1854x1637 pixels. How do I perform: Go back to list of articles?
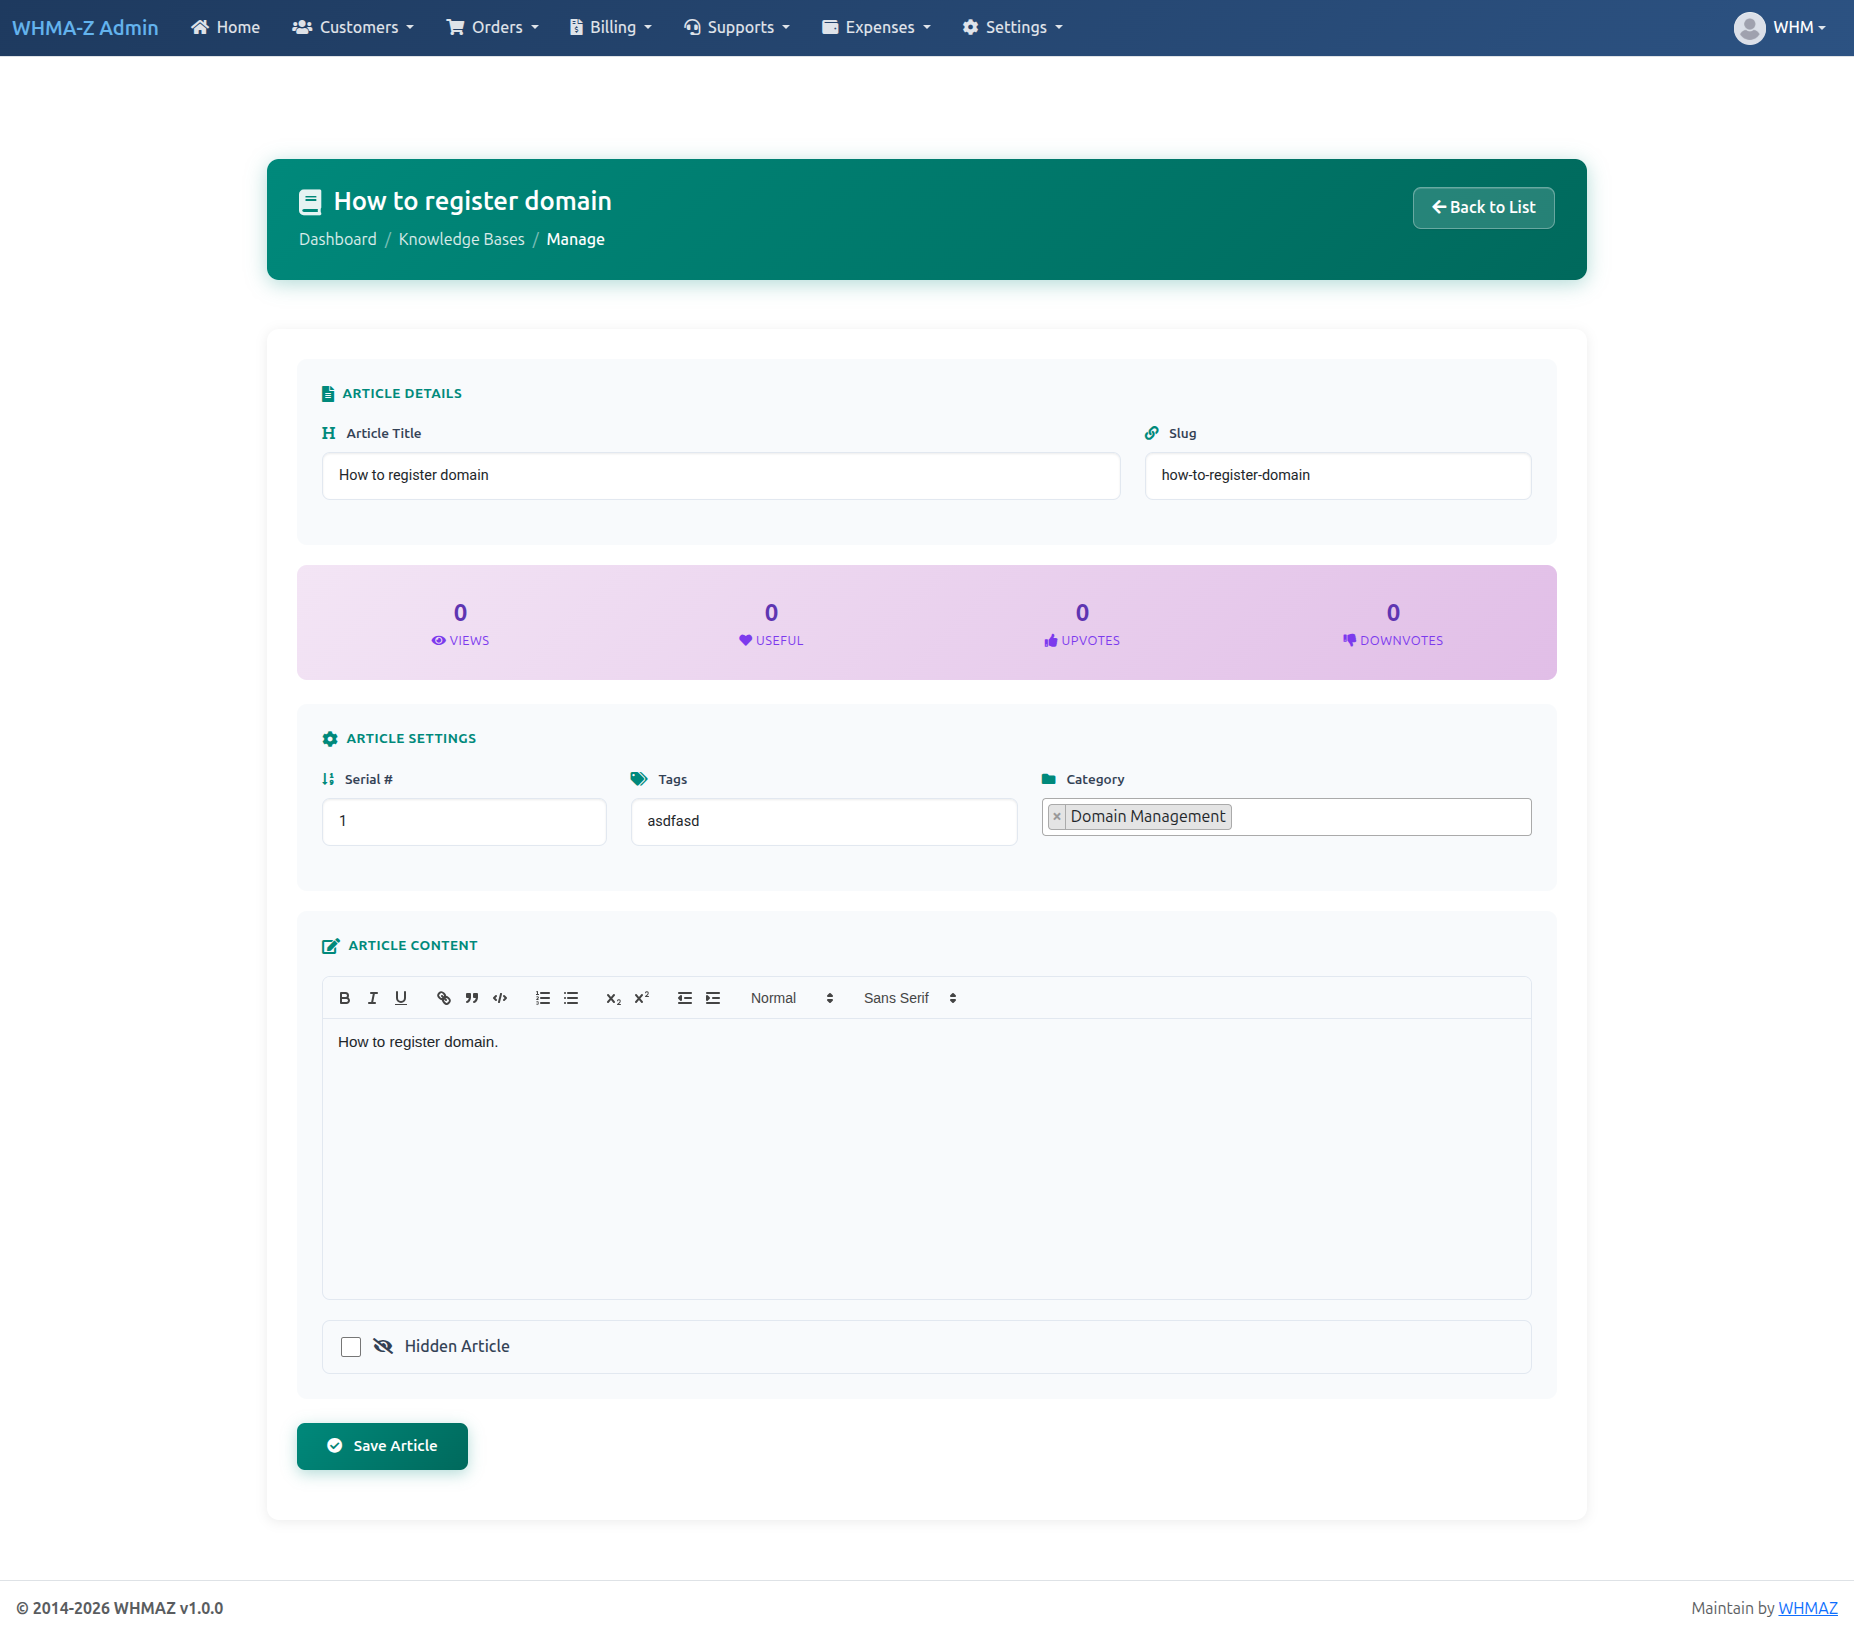tap(1483, 207)
